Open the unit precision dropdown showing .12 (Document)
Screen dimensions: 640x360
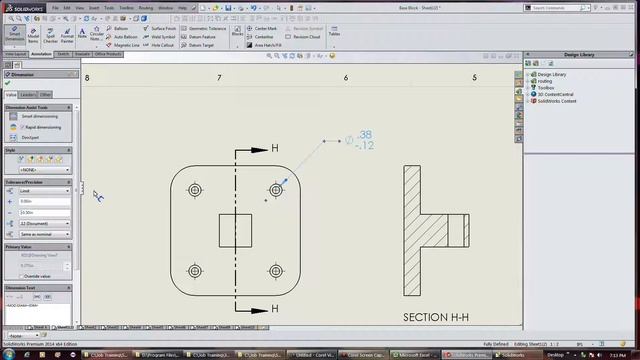44,224
